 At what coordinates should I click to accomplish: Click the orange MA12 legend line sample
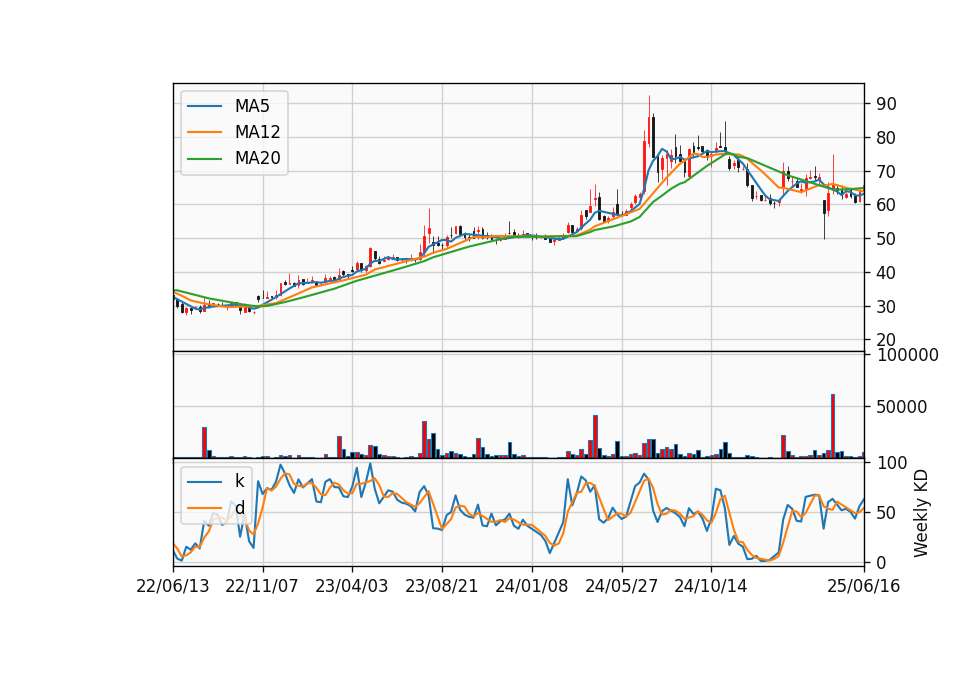(204, 132)
